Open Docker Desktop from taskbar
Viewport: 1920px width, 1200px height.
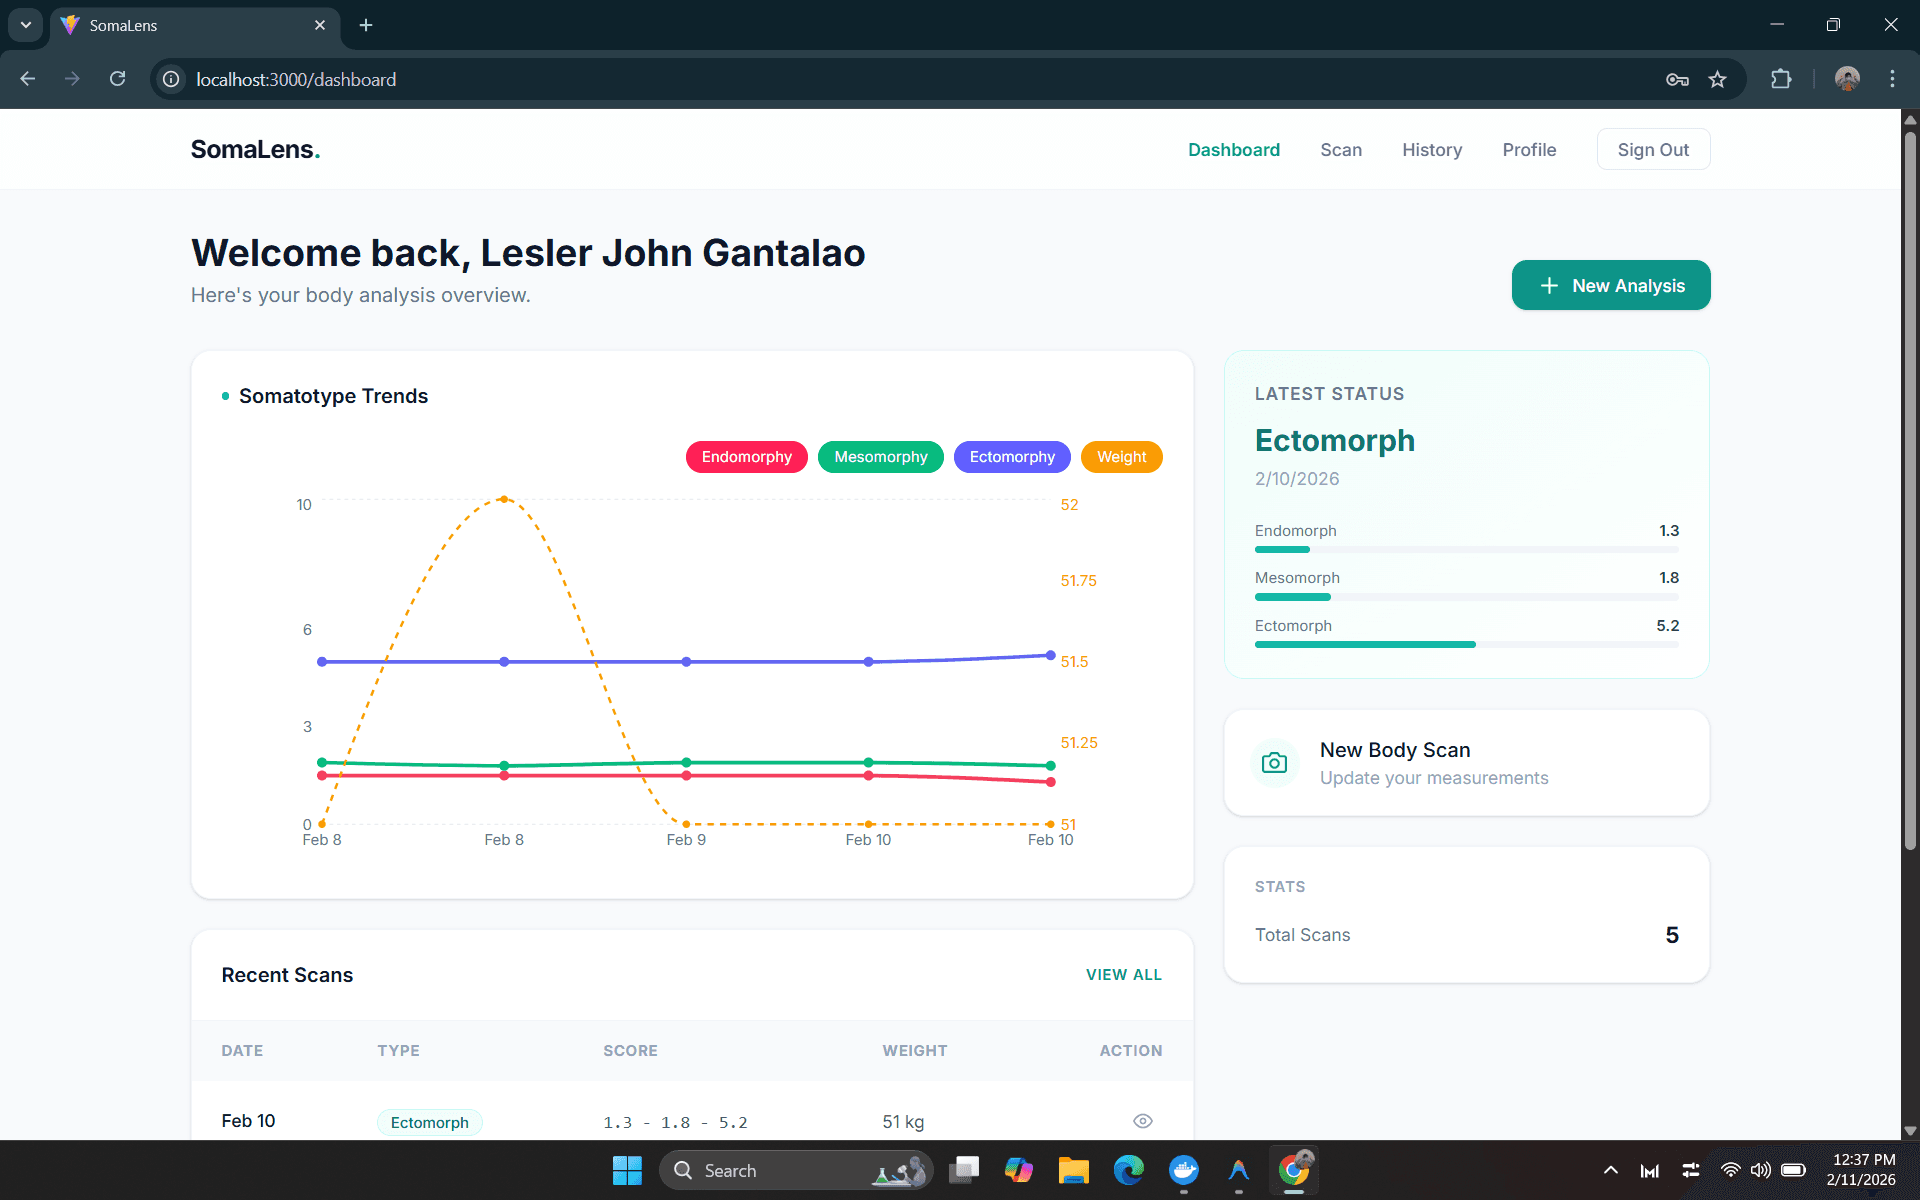1184,1170
